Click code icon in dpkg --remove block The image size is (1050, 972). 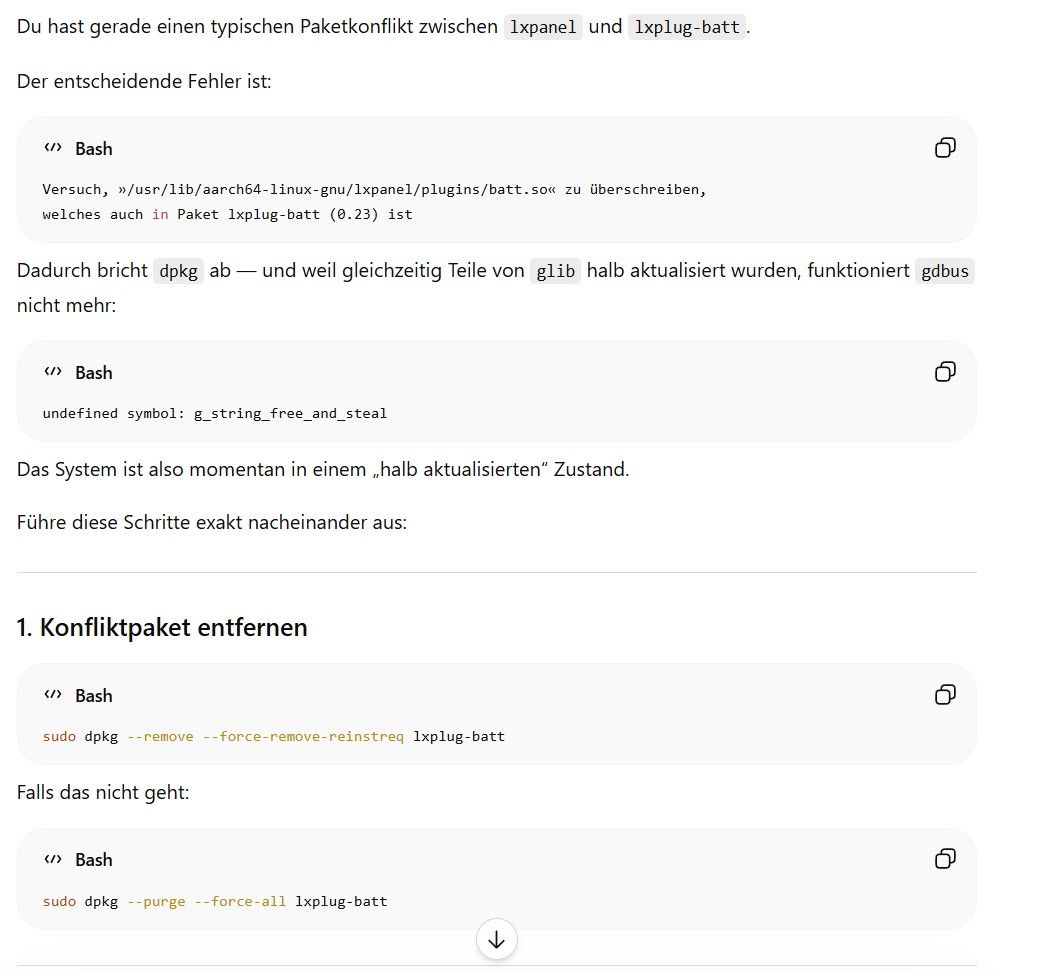pyautogui.click(x=53, y=695)
